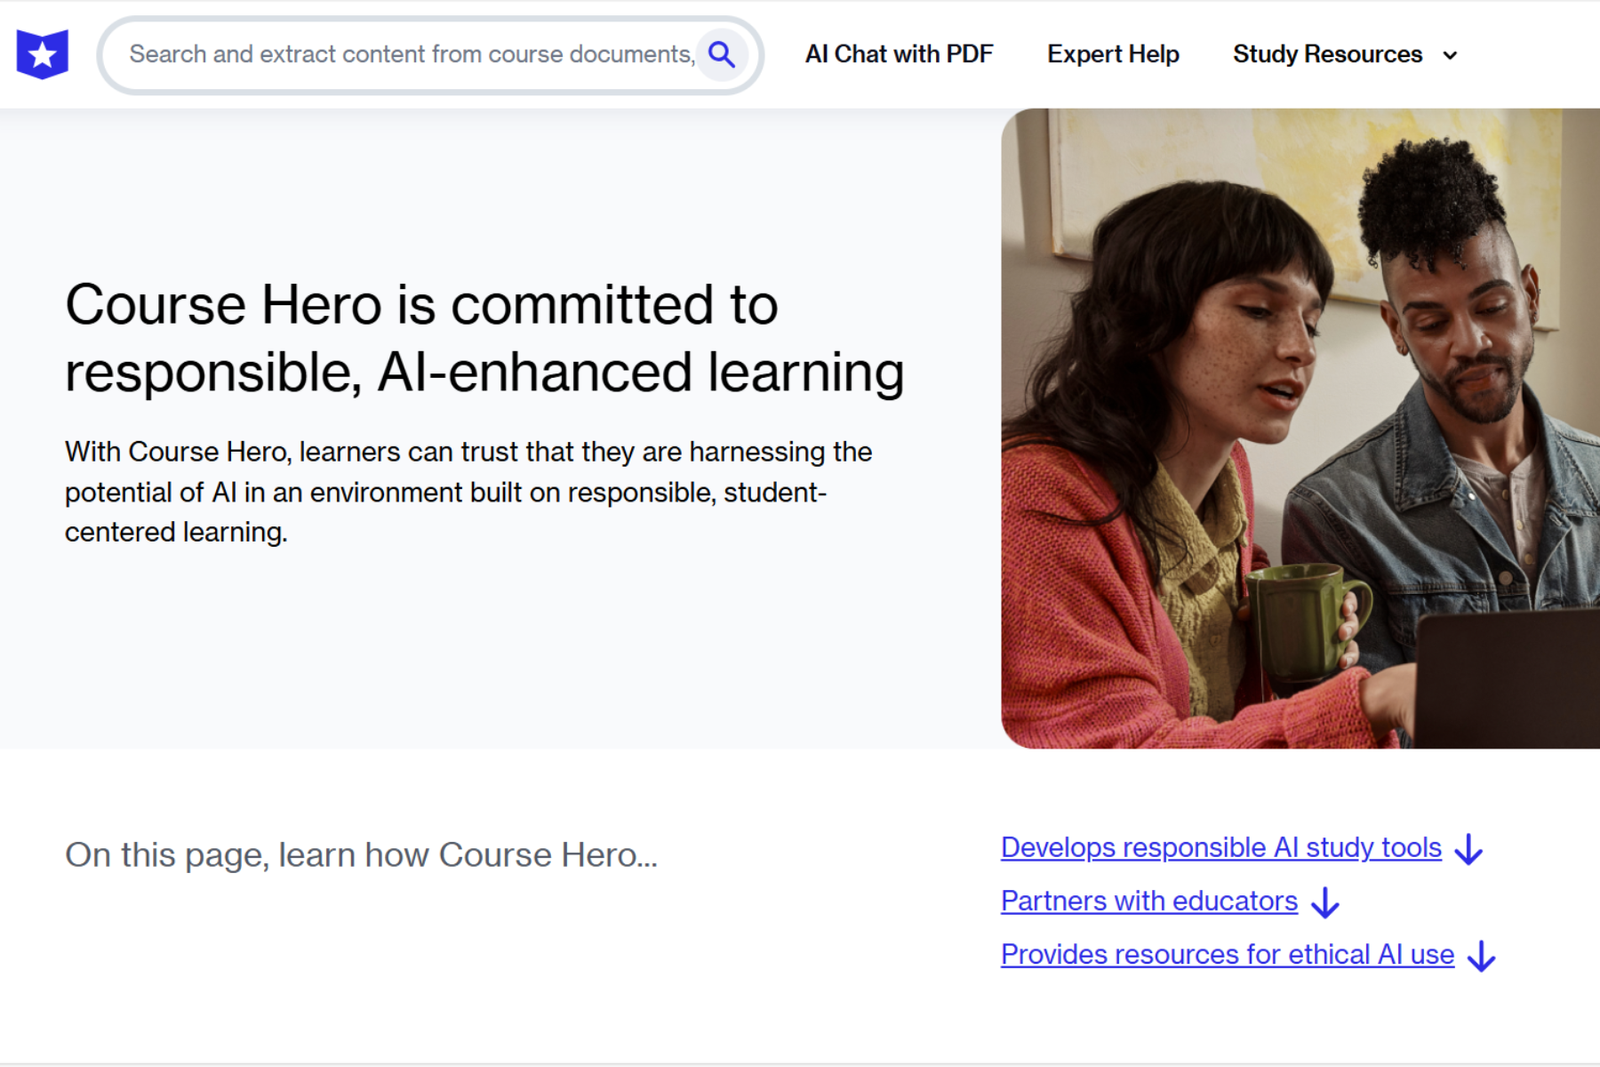Jump to "Provides resources for ethical AI use"
Screen dimensions: 1600x1067
coord(1226,954)
